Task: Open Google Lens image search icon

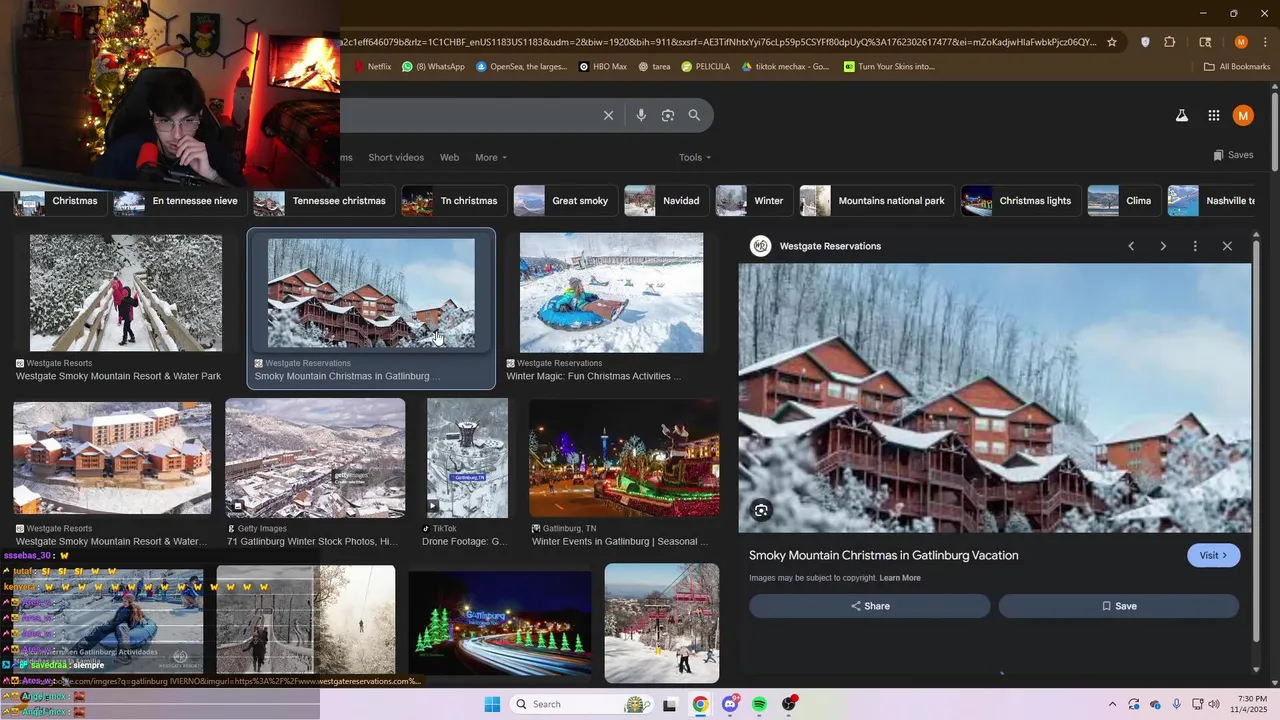Action: pos(668,115)
